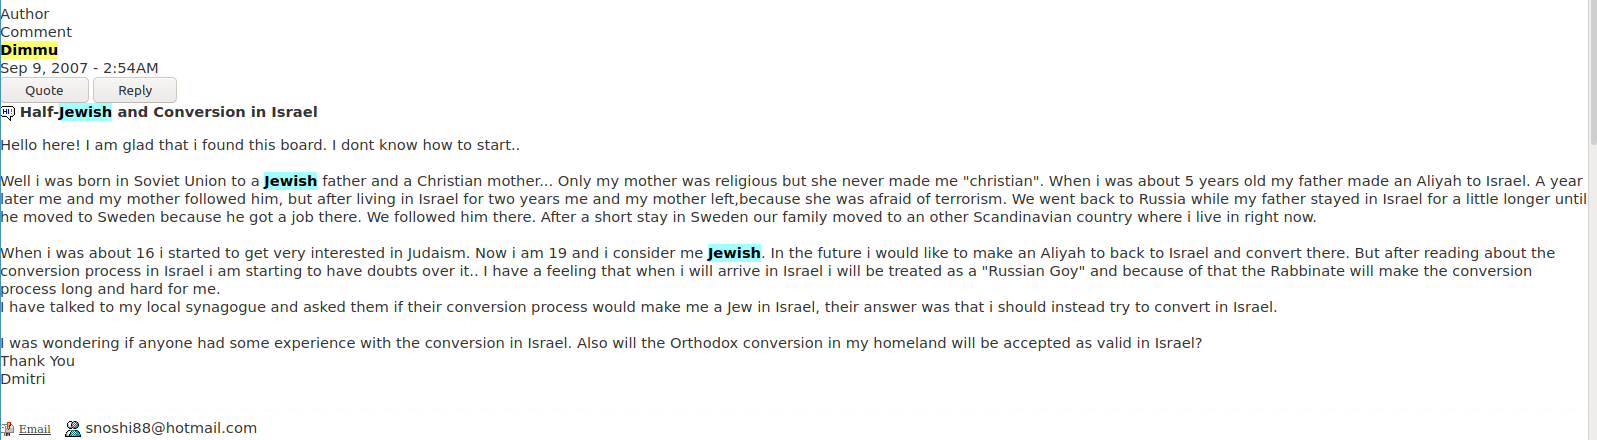The image size is (1597, 440).
Task: Click the Dmitri signature line
Action: pos(23,379)
